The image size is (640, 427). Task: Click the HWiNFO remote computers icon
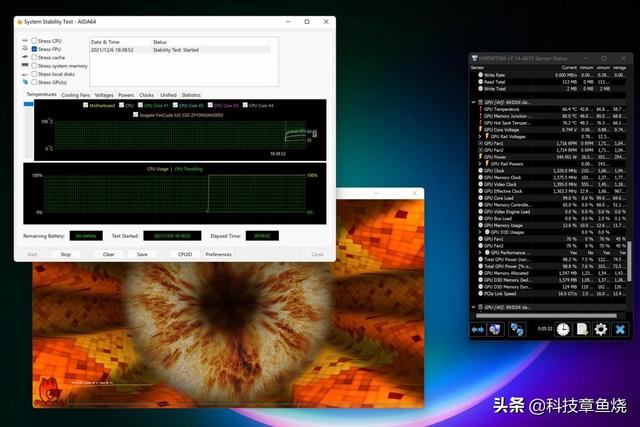point(517,329)
